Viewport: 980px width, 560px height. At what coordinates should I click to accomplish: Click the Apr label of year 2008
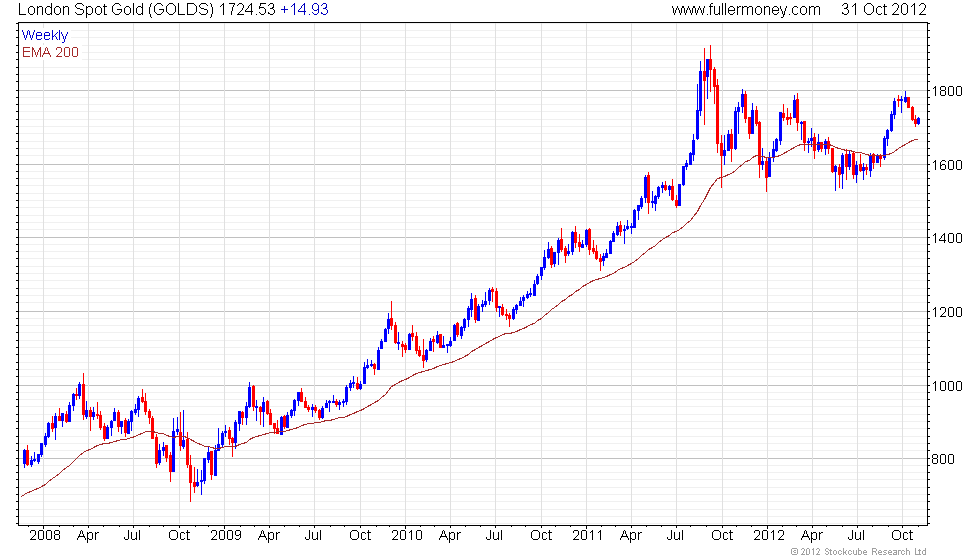pos(88,536)
